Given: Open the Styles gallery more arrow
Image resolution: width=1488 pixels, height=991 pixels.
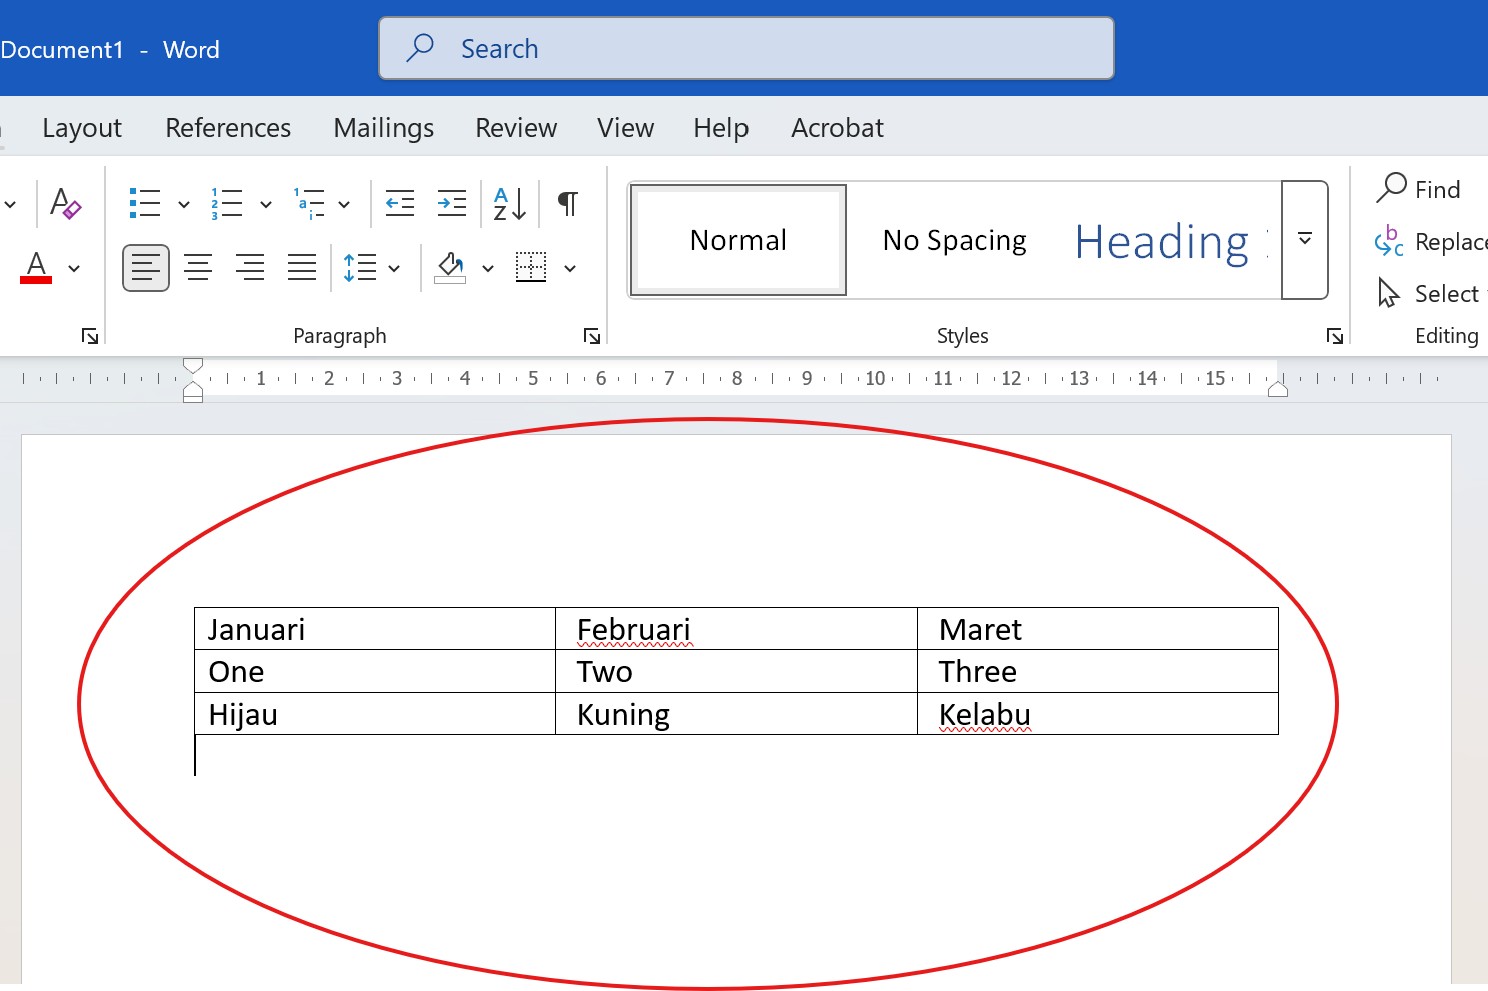Looking at the screenshot, I should pyautogui.click(x=1304, y=240).
